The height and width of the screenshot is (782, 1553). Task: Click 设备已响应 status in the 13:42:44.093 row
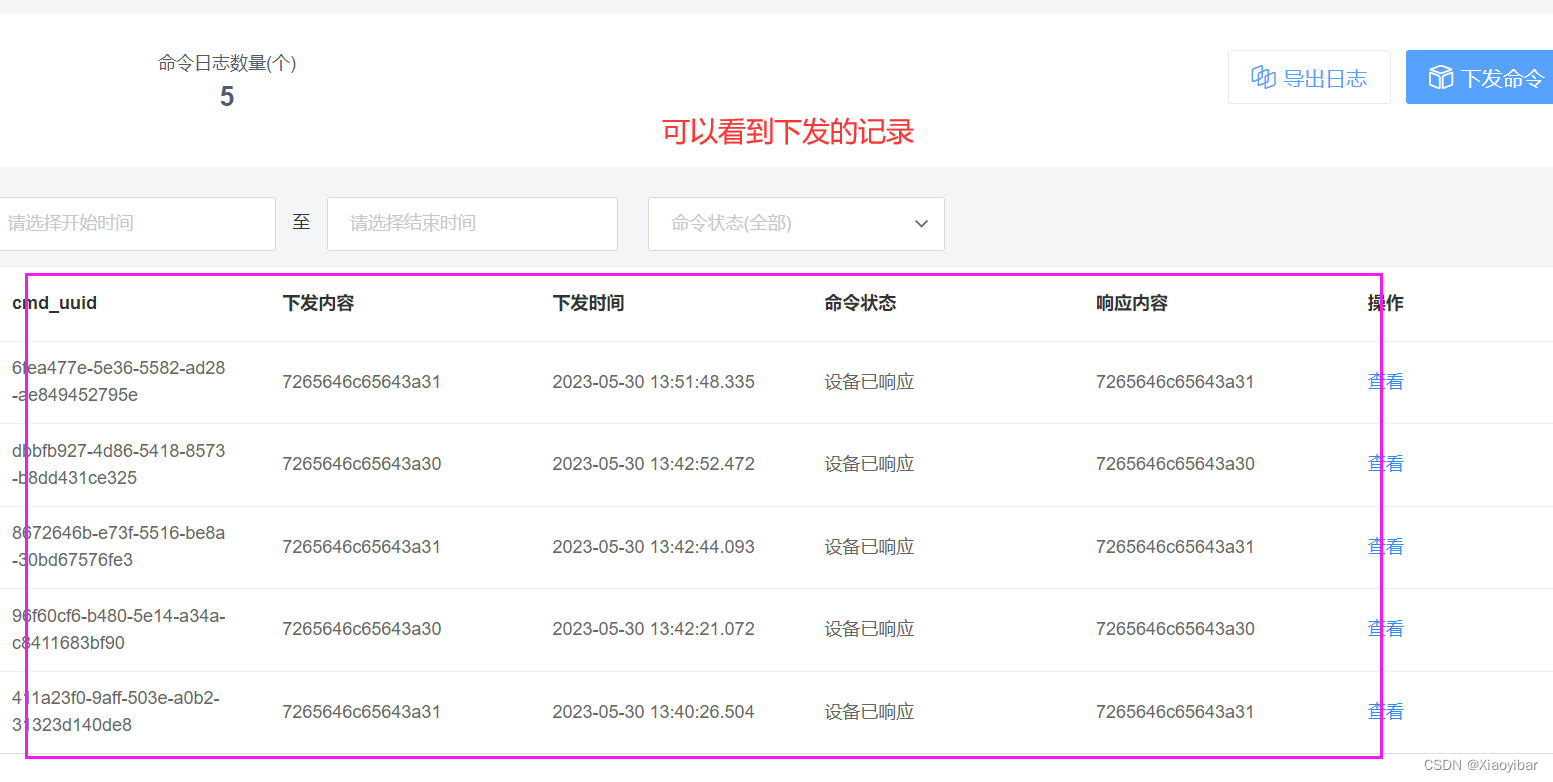[x=869, y=547]
